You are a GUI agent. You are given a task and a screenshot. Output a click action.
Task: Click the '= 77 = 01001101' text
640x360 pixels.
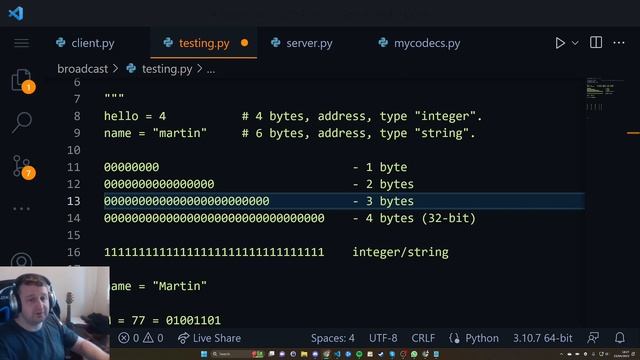click(169, 320)
